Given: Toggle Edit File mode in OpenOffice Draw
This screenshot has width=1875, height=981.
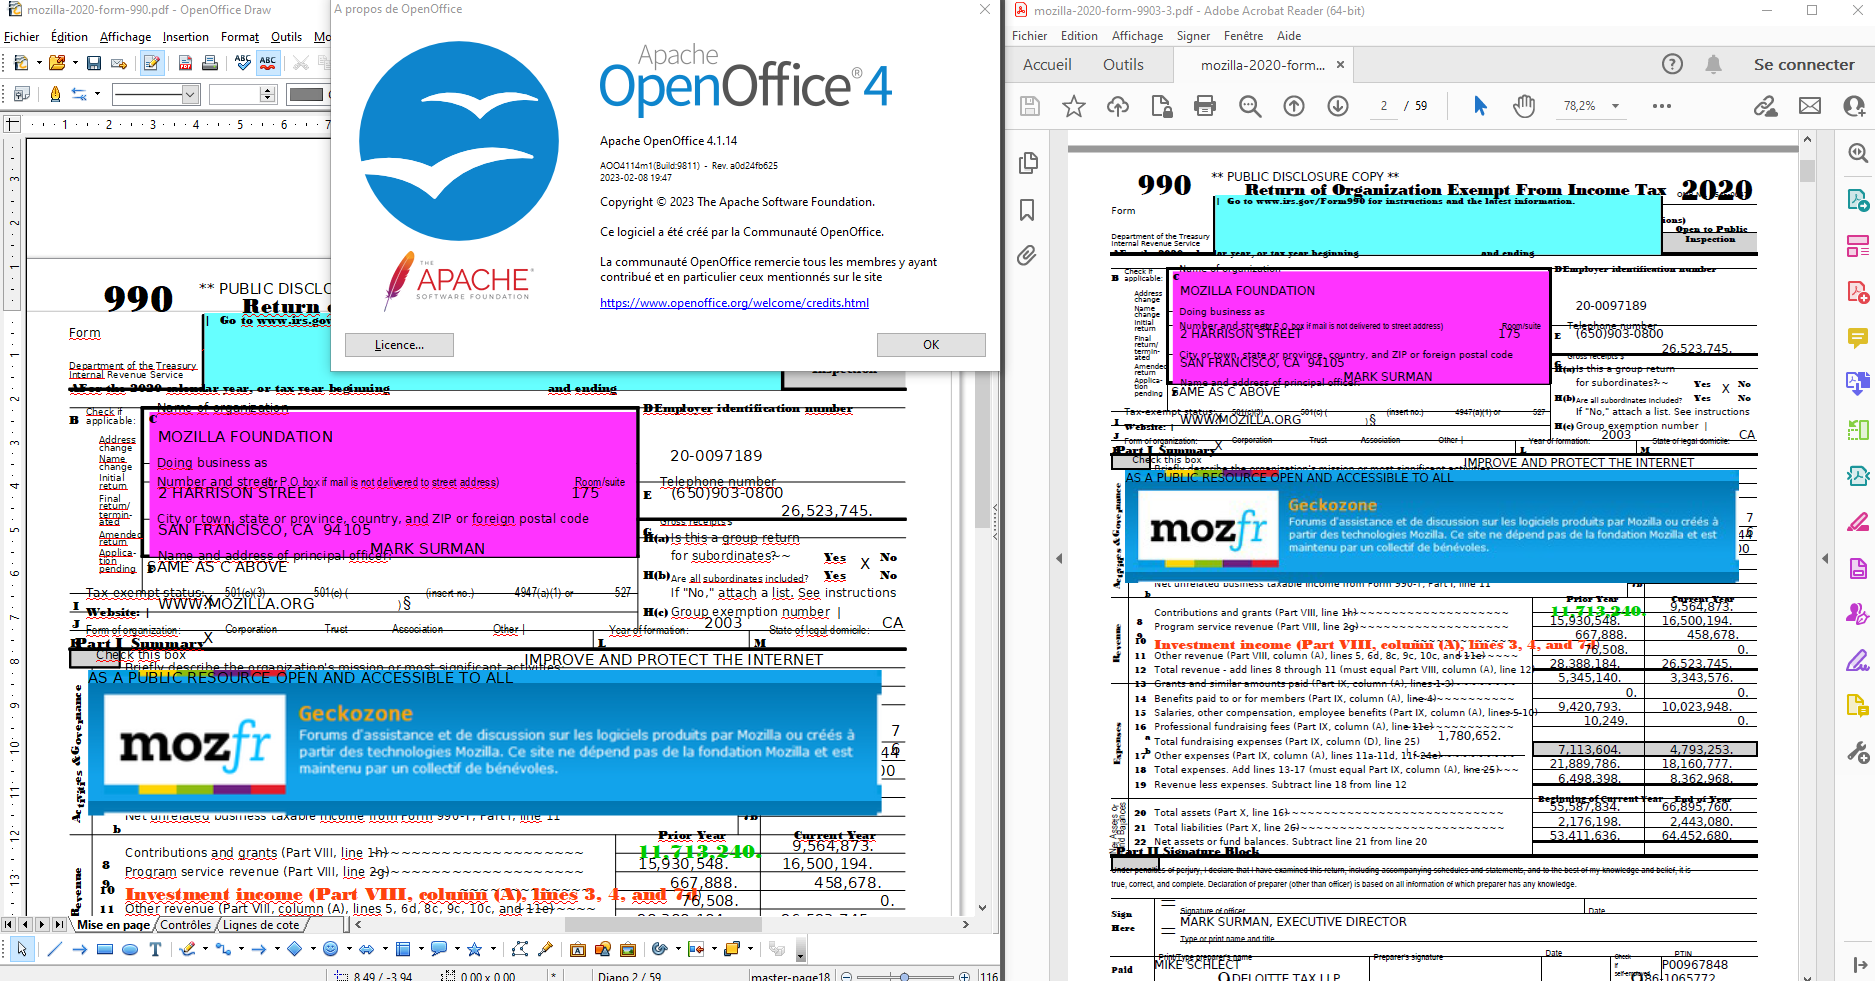Looking at the screenshot, I should pos(152,63).
